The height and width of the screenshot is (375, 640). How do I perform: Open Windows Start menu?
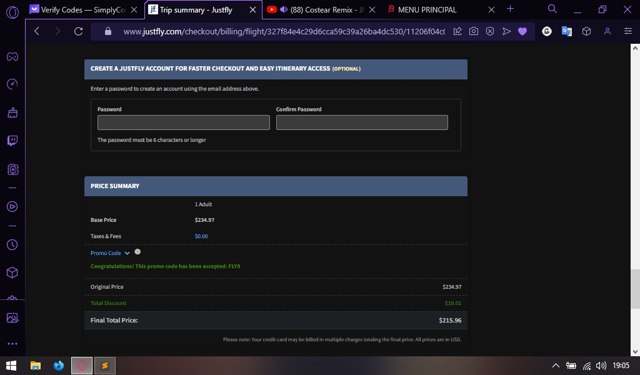coord(11,366)
